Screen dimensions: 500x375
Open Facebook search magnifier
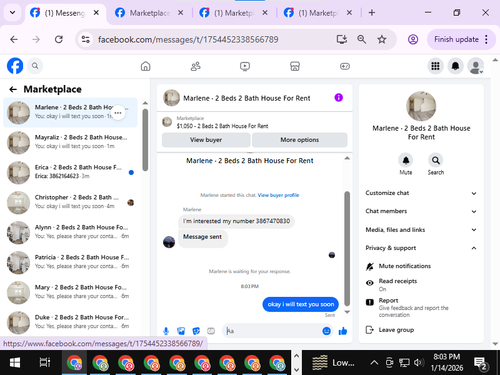coord(35,66)
